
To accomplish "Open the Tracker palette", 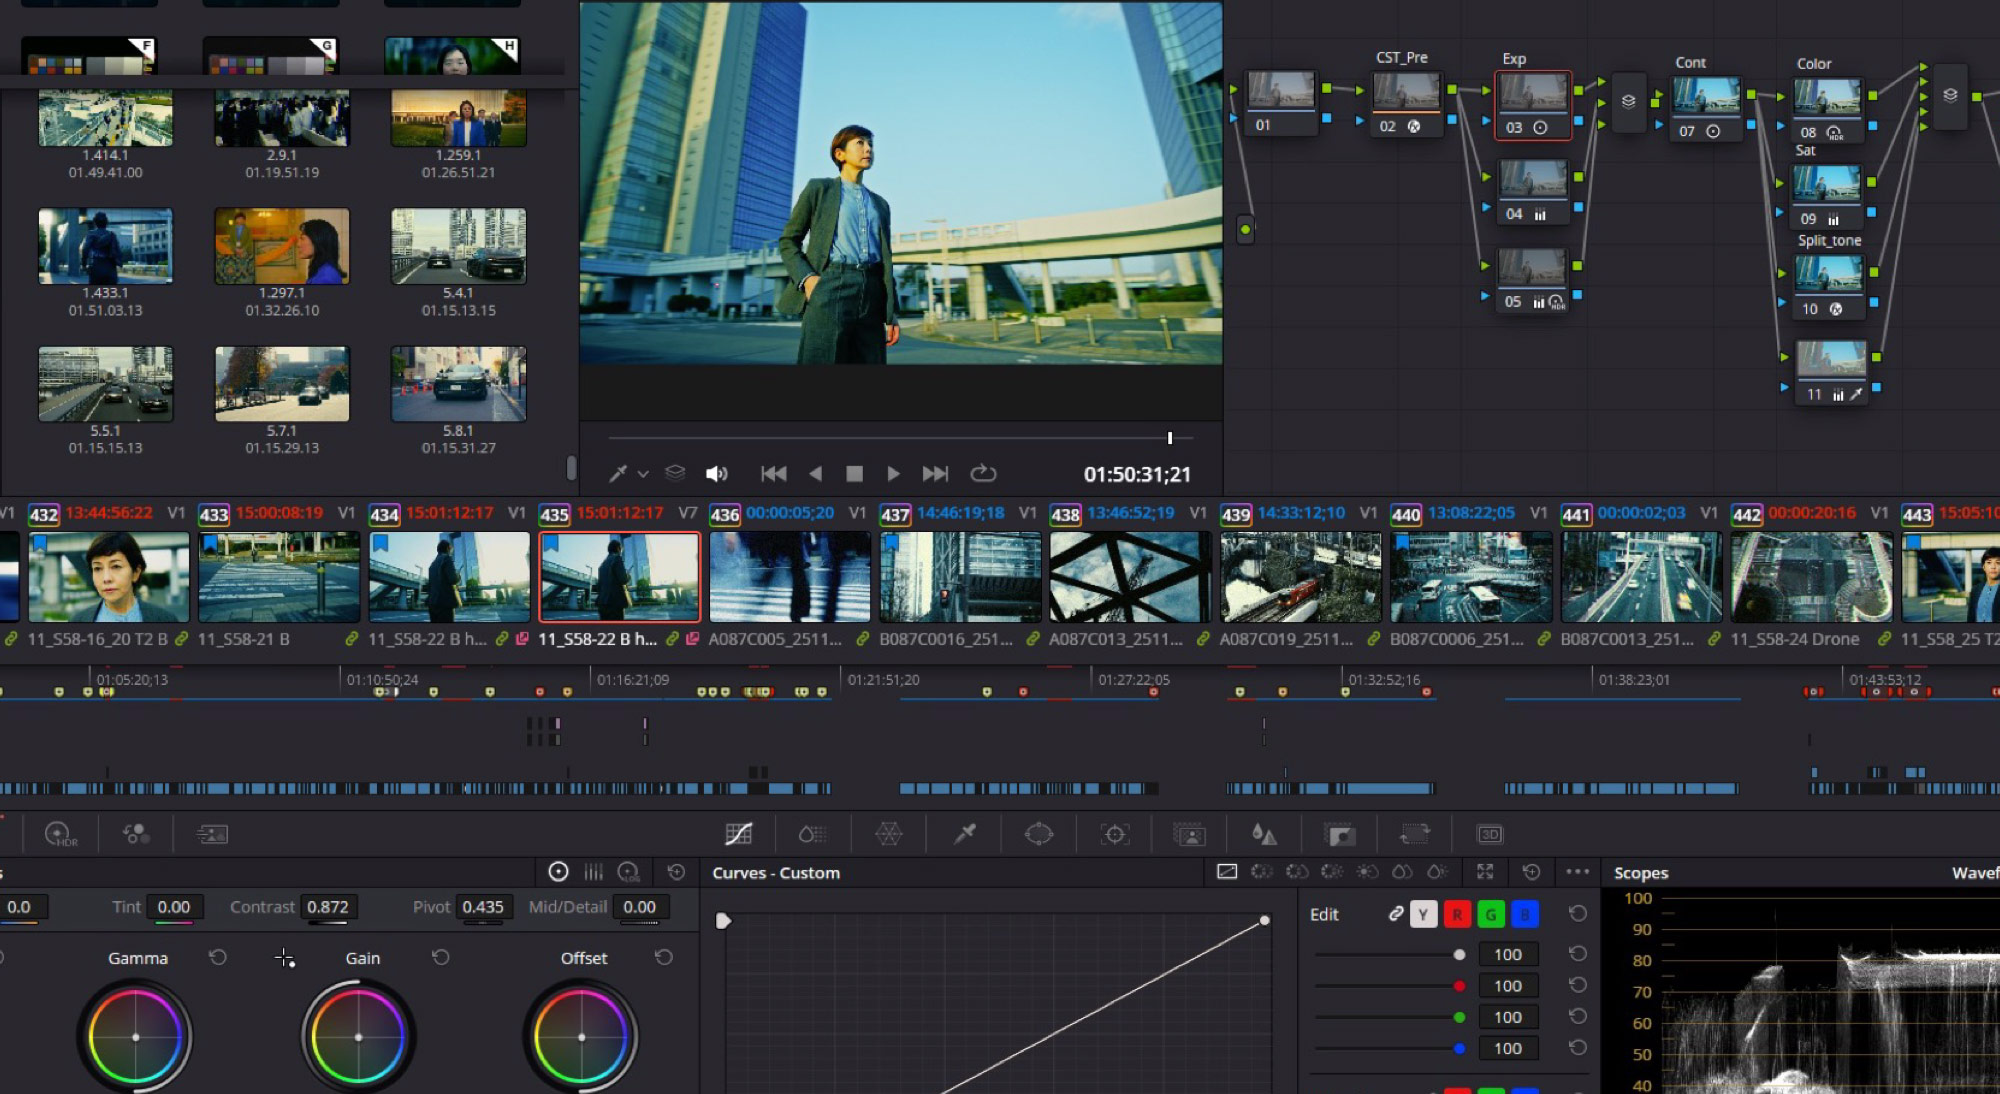I will 1114,834.
